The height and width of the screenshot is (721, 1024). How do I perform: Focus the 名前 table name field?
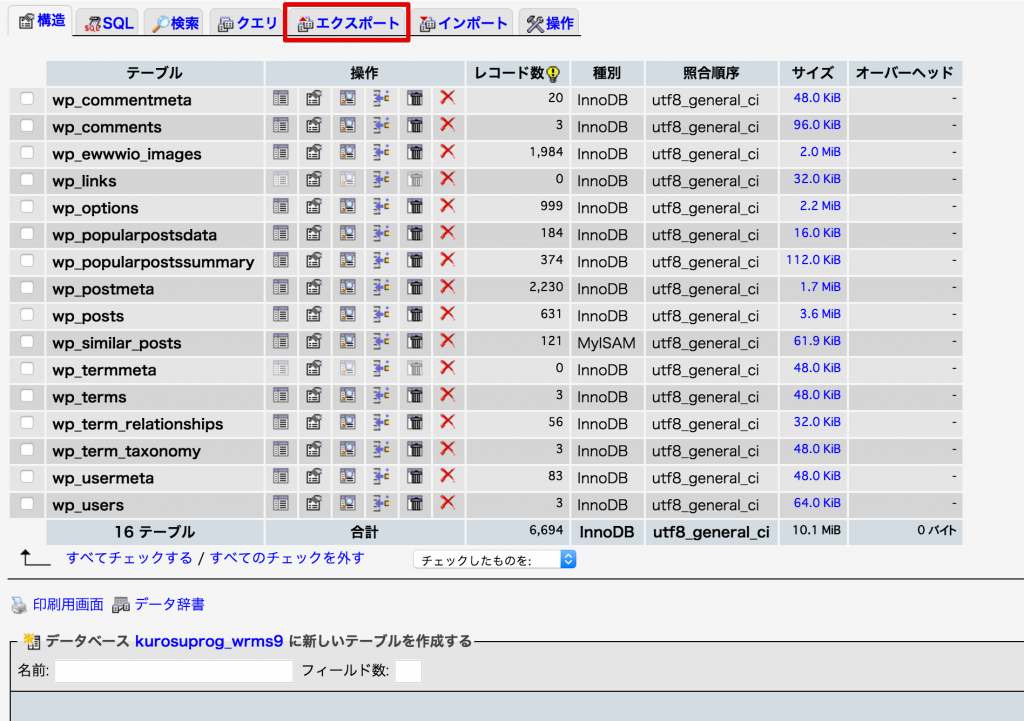pyautogui.click(x=174, y=671)
